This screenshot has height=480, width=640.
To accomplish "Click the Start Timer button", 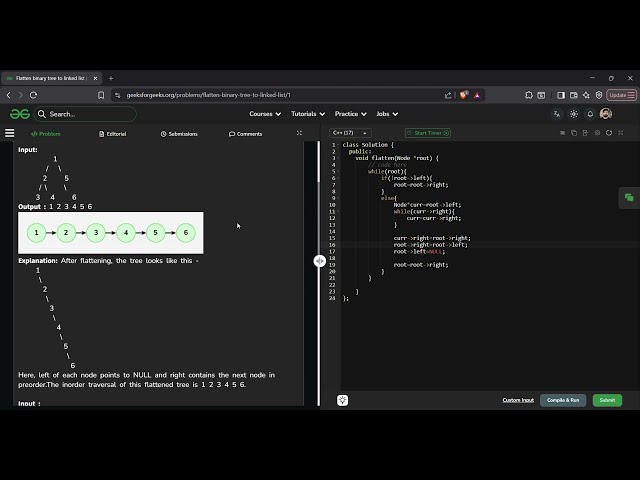I will pyautogui.click(x=428, y=133).
